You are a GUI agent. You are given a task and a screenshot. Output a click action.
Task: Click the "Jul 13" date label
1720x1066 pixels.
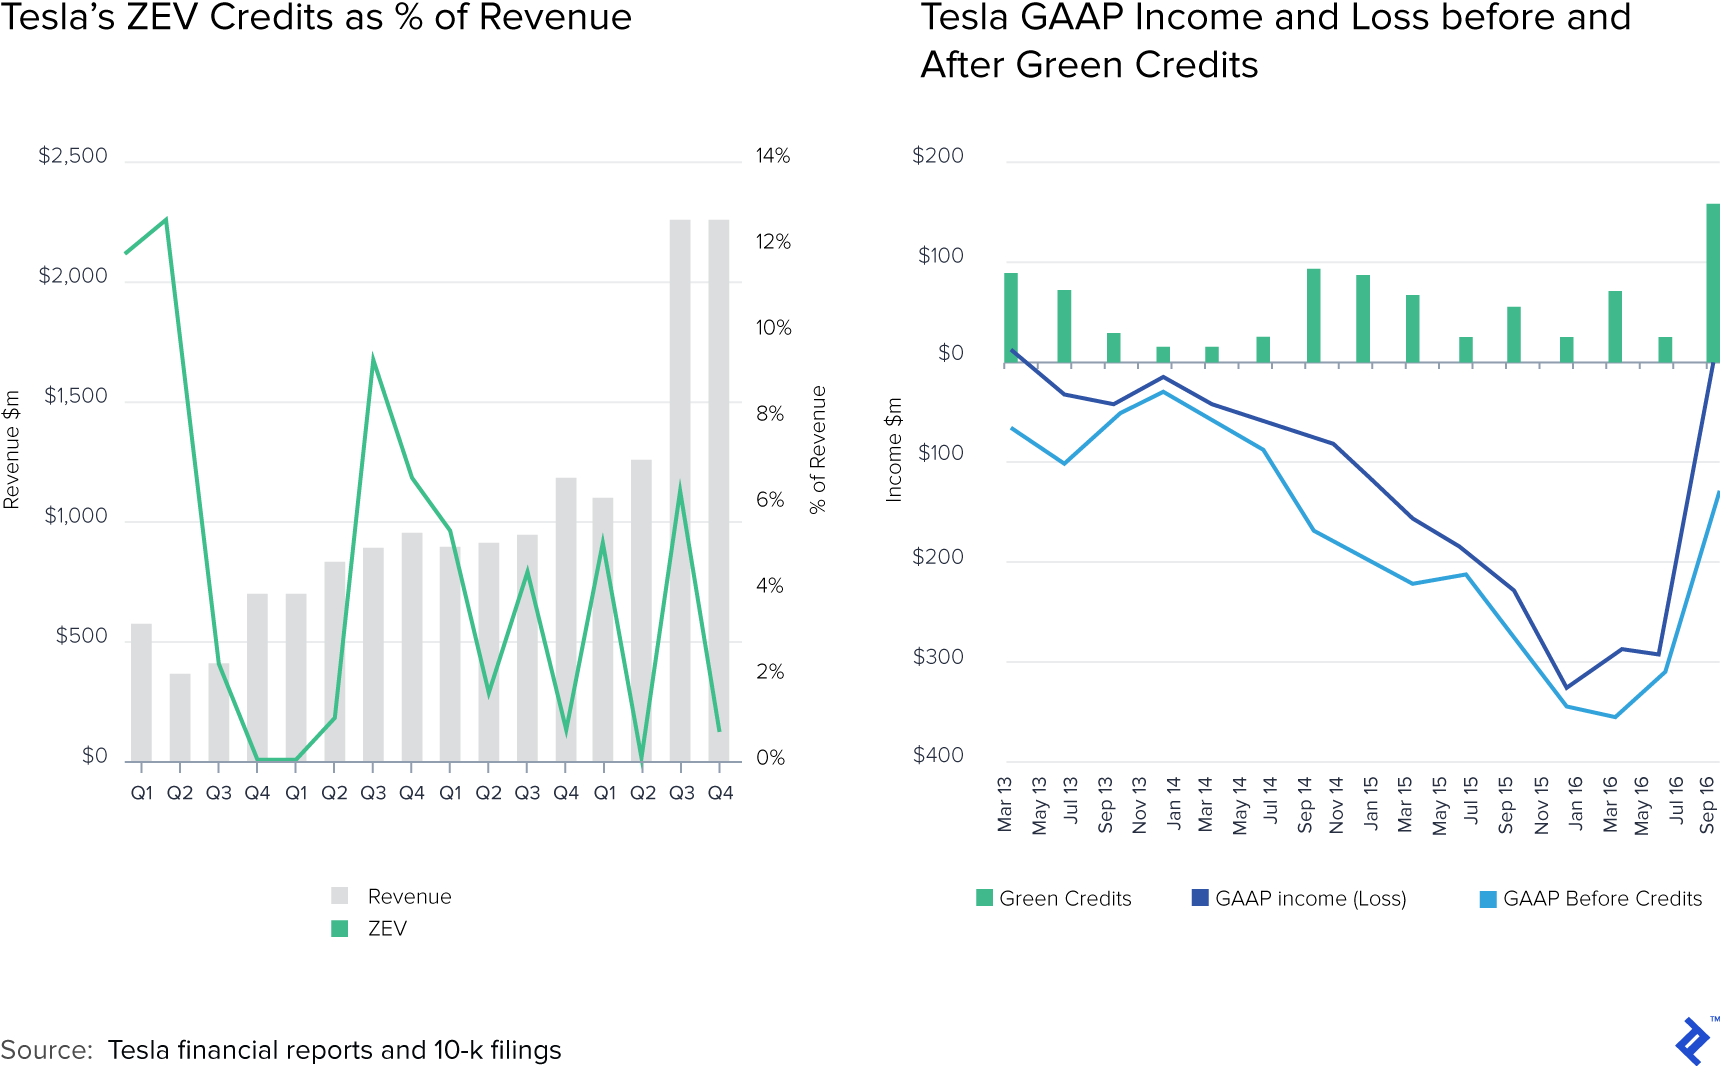[x=1071, y=799]
